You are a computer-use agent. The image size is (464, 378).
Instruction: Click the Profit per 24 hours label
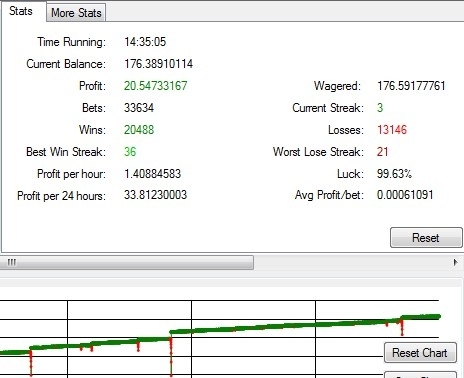(x=61, y=196)
